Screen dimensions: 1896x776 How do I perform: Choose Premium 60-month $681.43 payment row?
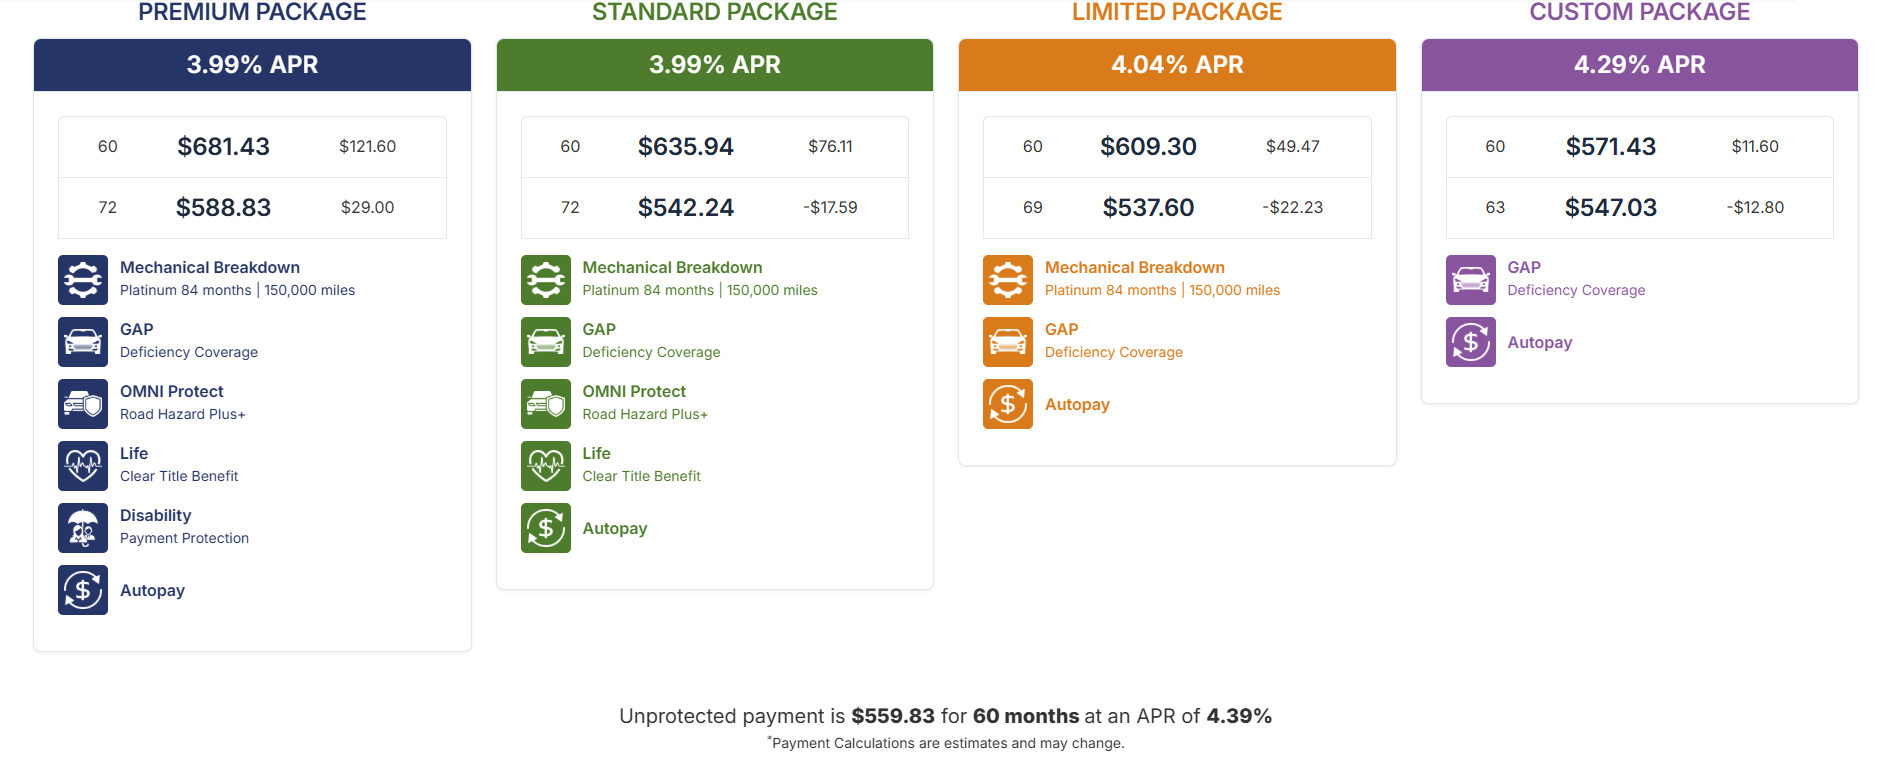252,147
